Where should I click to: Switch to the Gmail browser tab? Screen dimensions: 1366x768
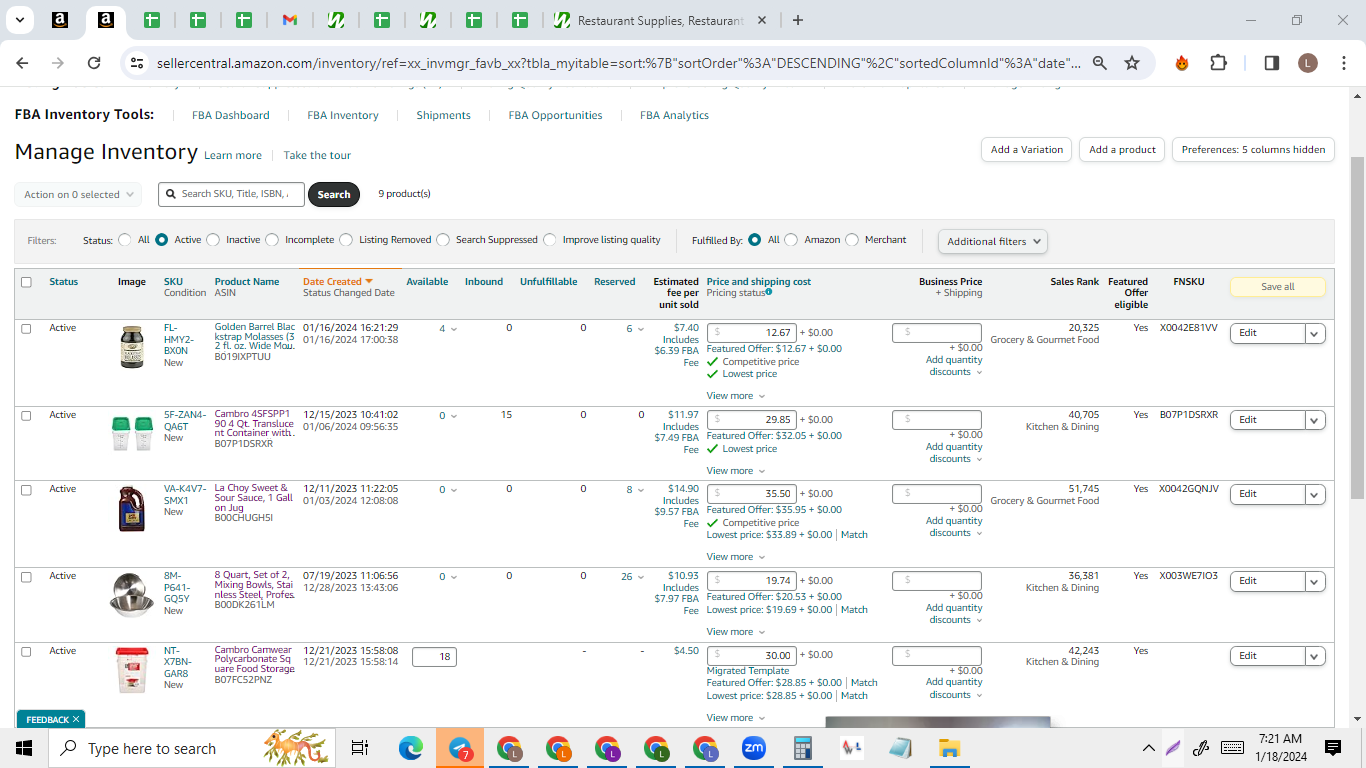tap(289, 20)
